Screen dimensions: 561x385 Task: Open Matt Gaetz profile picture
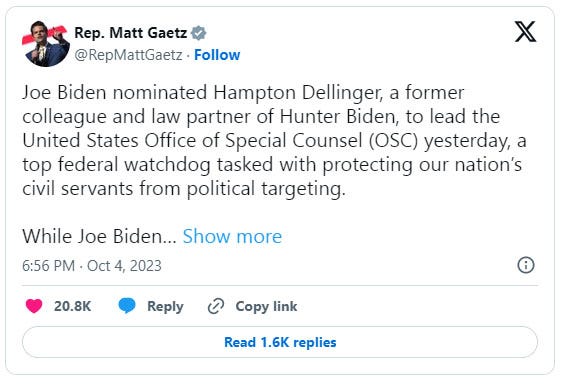coord(46,44)
